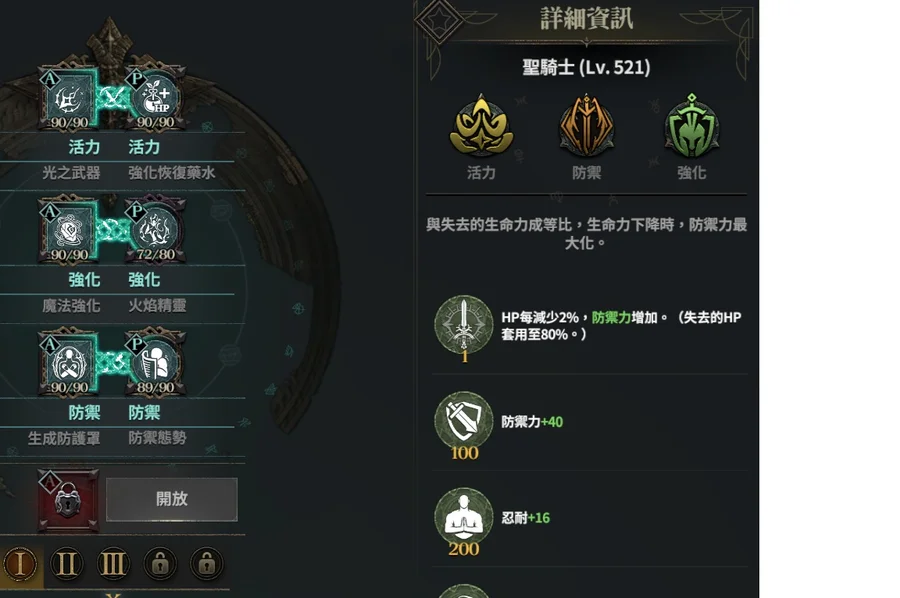Select the 生成防護罩 skill icon

pos(68,364)
